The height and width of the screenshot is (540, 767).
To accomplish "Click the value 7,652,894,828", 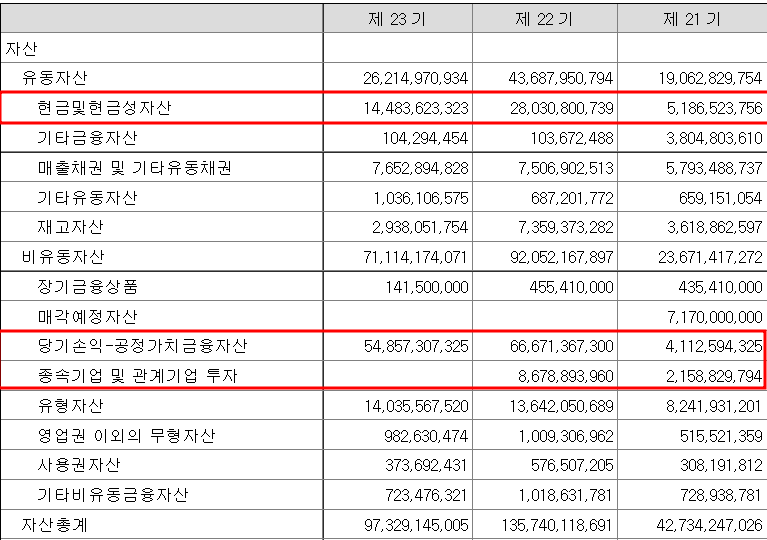I will 420,168.
